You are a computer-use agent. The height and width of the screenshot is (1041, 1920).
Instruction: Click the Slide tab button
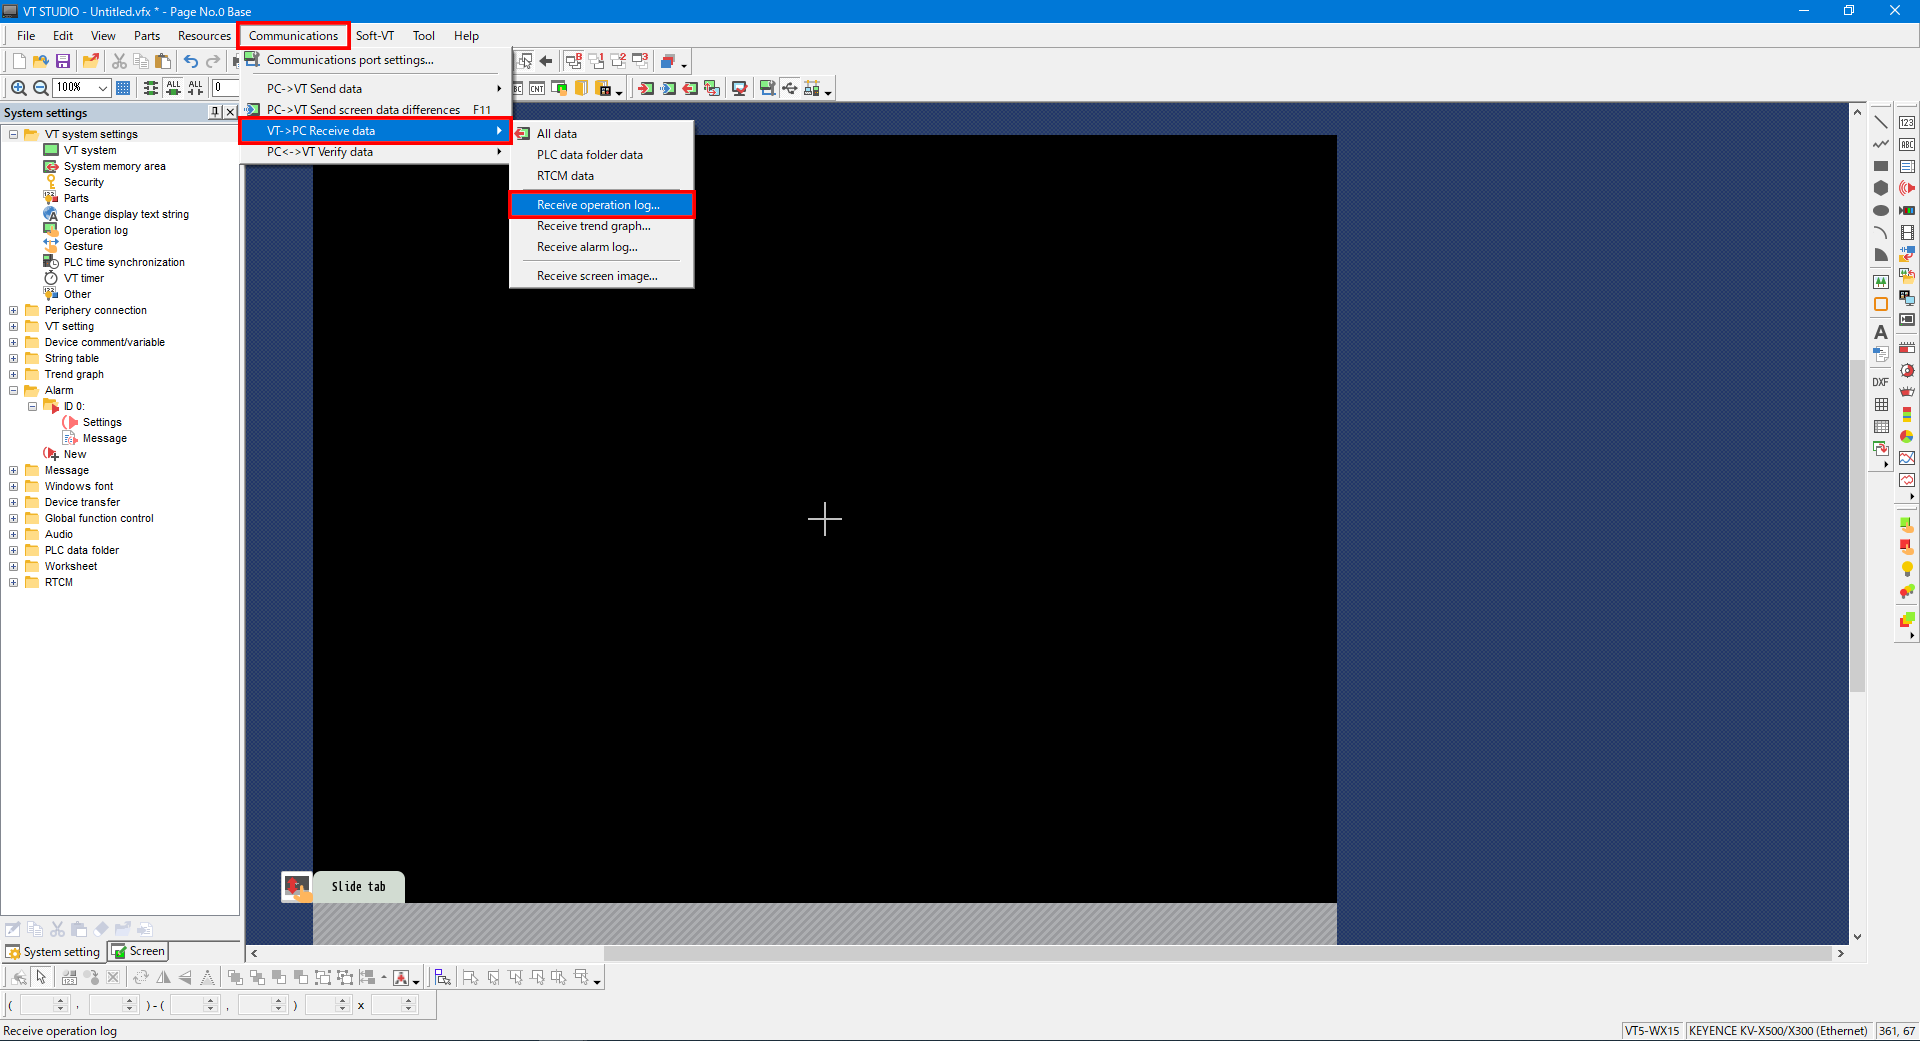pyautogui.click(x=358, y=886)
